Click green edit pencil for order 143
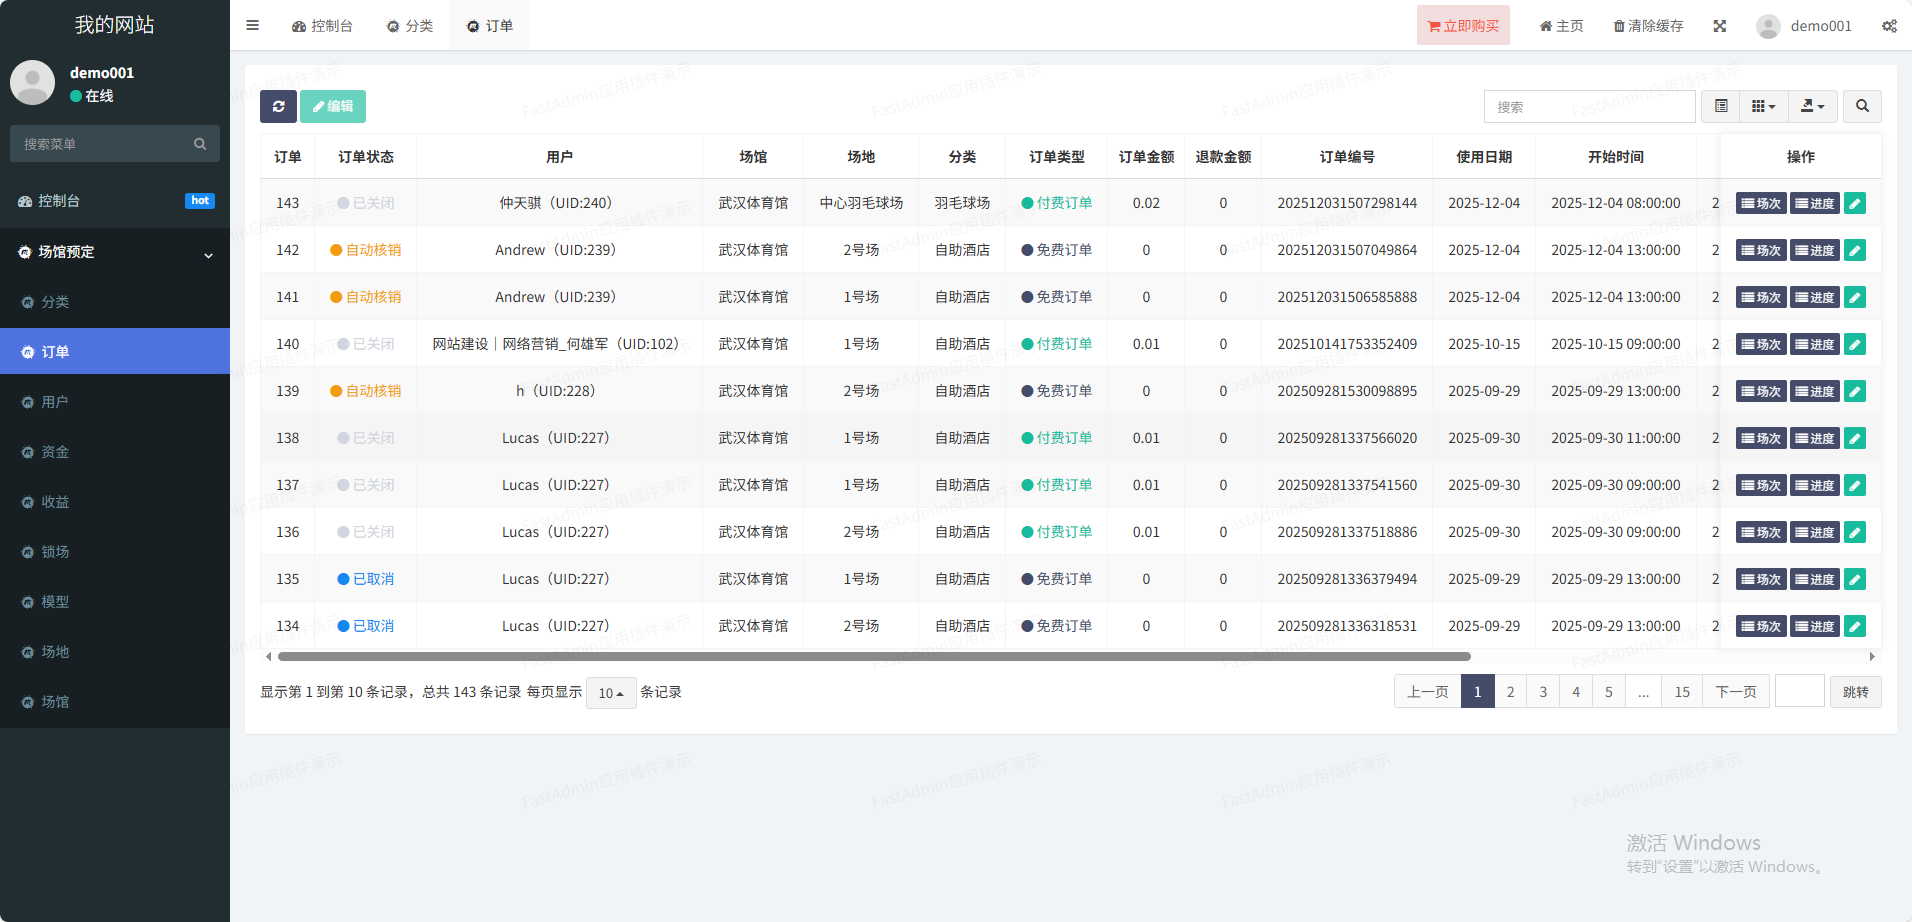 1854,204
